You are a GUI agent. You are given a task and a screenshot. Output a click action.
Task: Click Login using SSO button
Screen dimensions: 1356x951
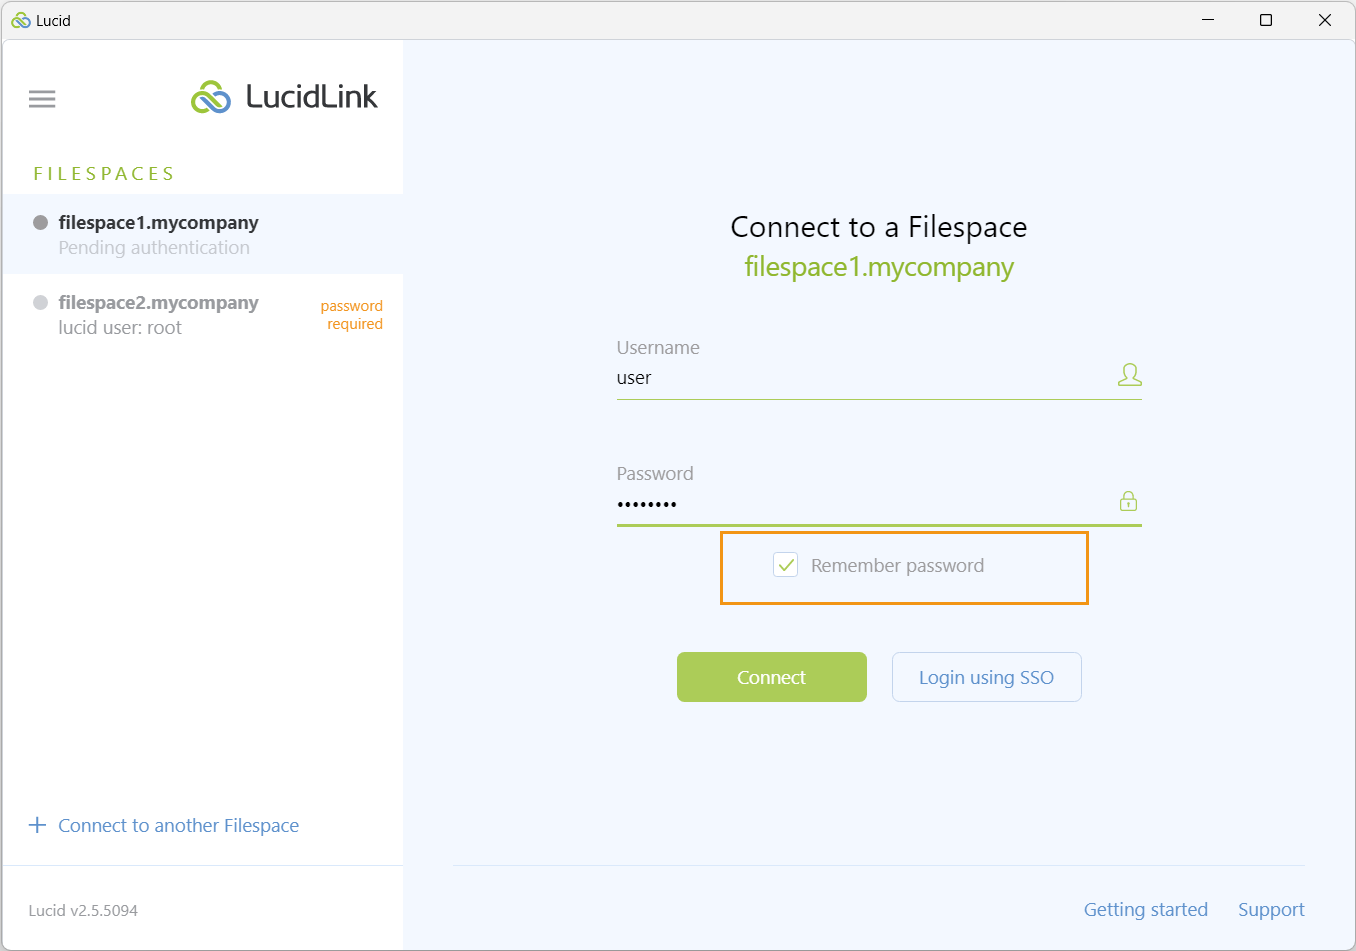(987, 677)
